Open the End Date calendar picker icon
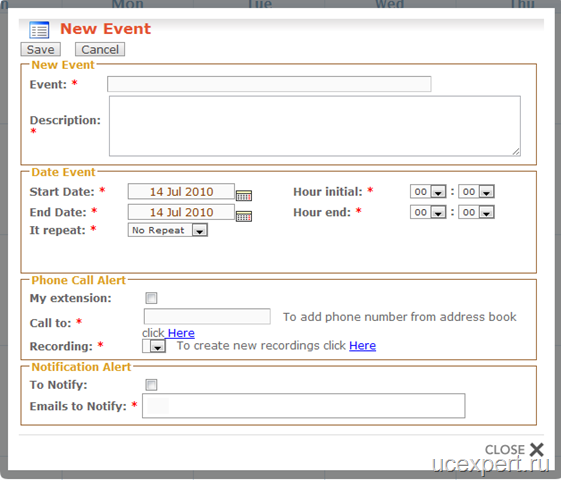This screenshot has height=480, width=561. pyautogui.click(x=244, y=216)
